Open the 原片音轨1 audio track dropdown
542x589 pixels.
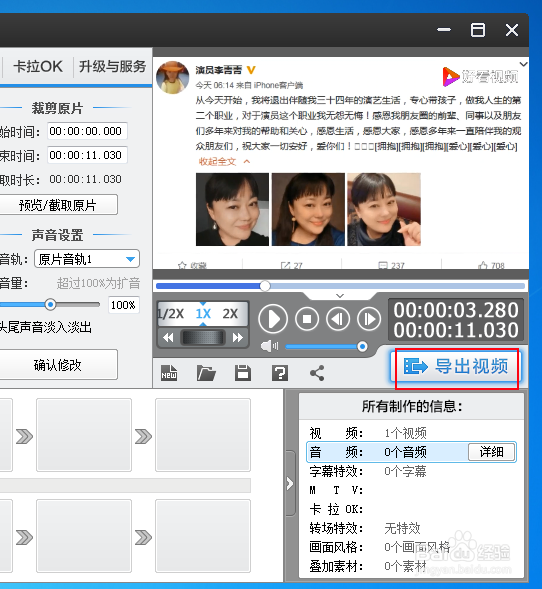87,259
